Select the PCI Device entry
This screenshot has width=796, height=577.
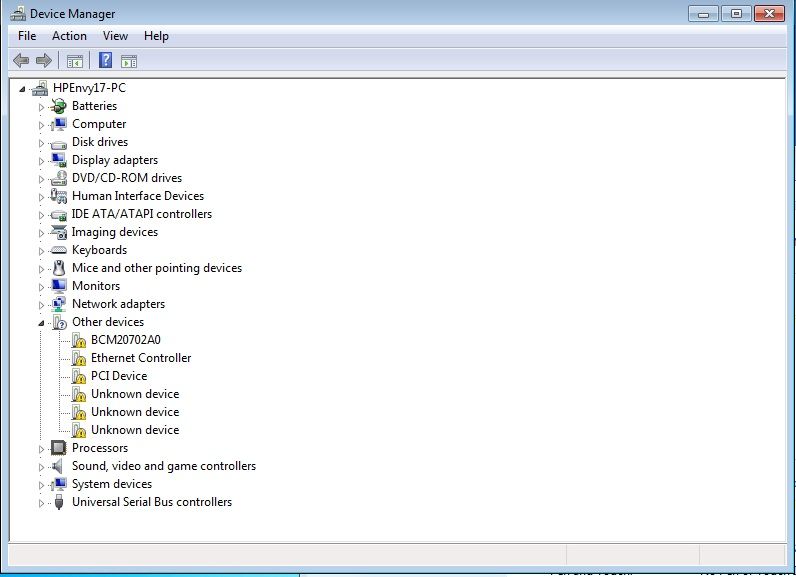[x=118, y=376]
